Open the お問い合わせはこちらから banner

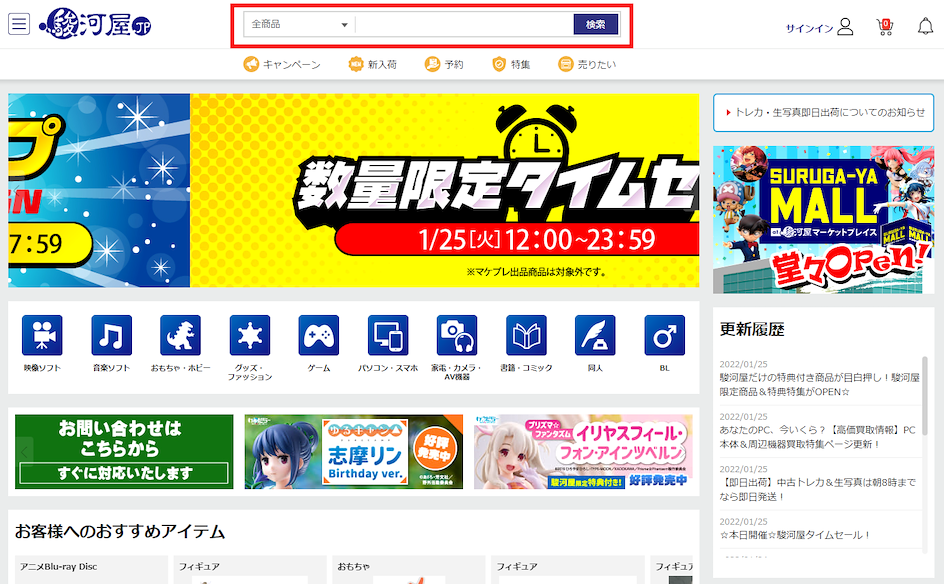(x=124, y=452)
